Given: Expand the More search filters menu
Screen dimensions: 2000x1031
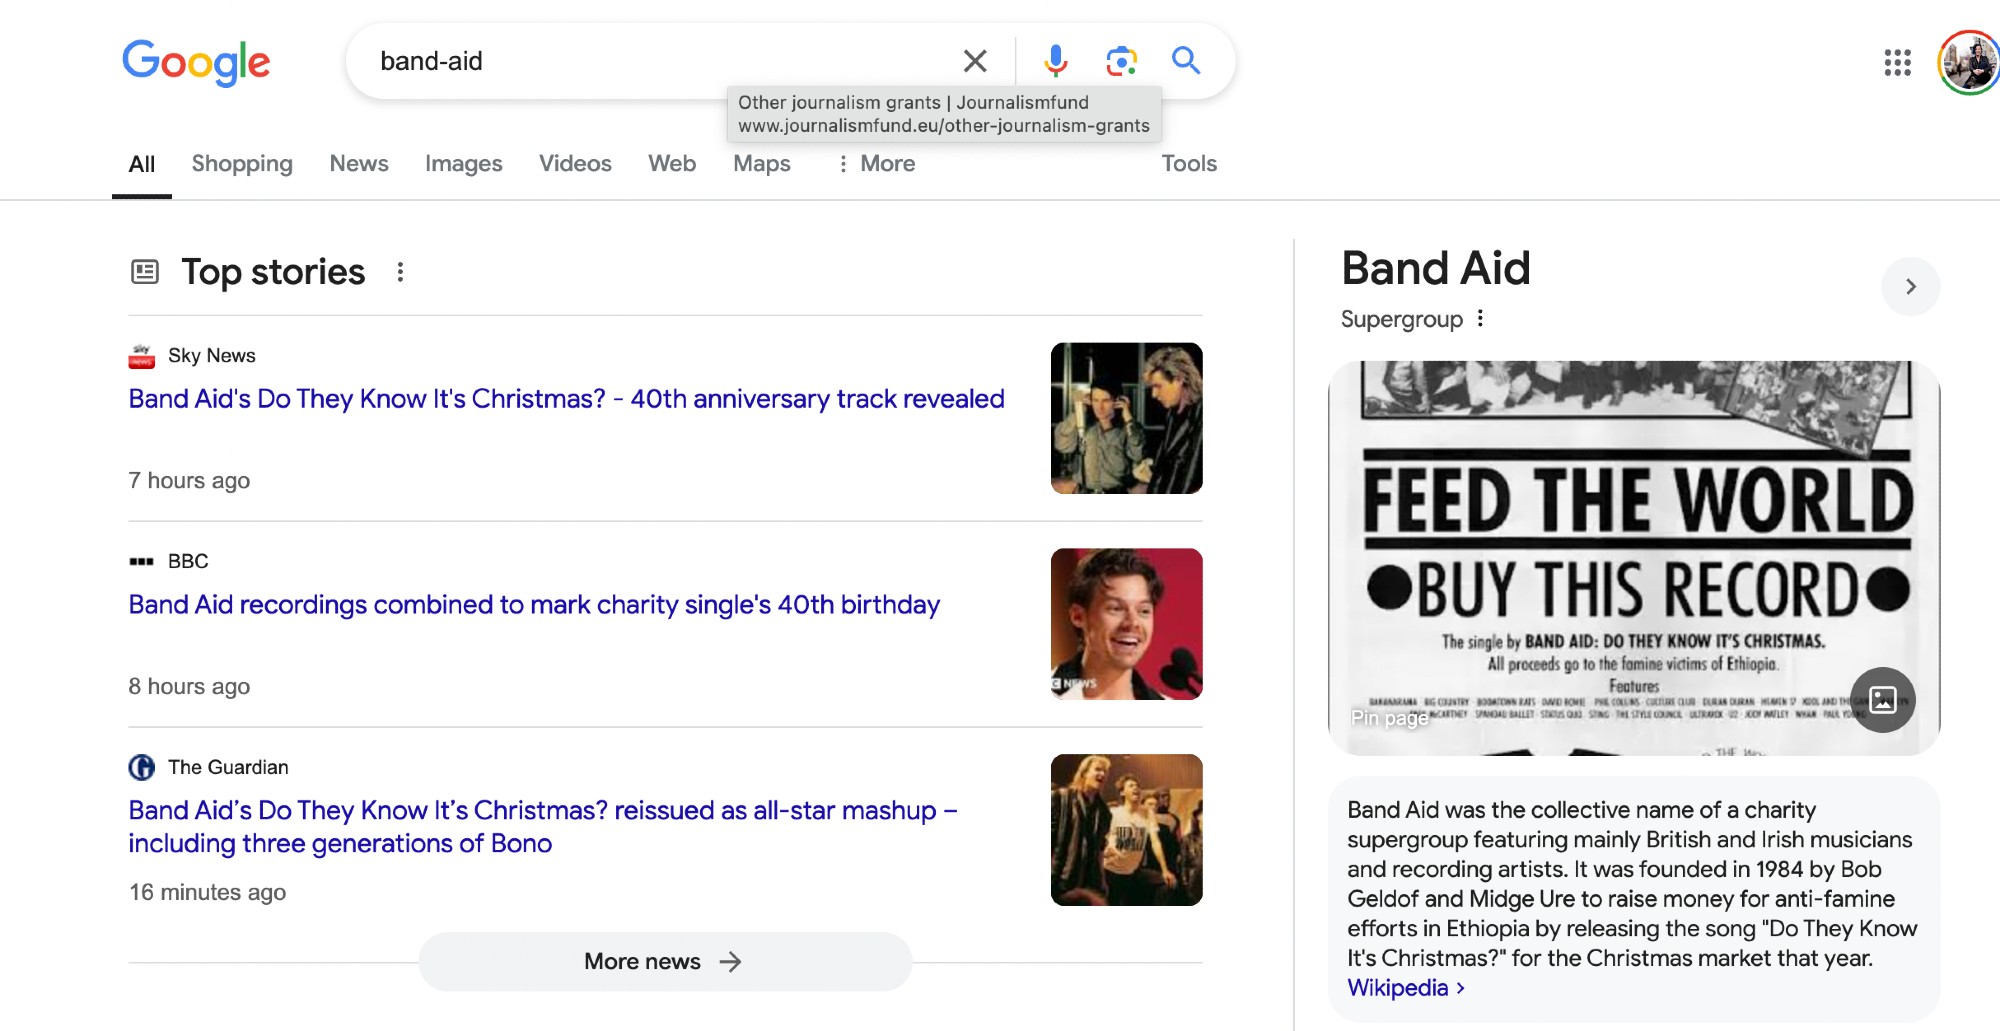Looking at the screenshot, I should pos(876,164).
